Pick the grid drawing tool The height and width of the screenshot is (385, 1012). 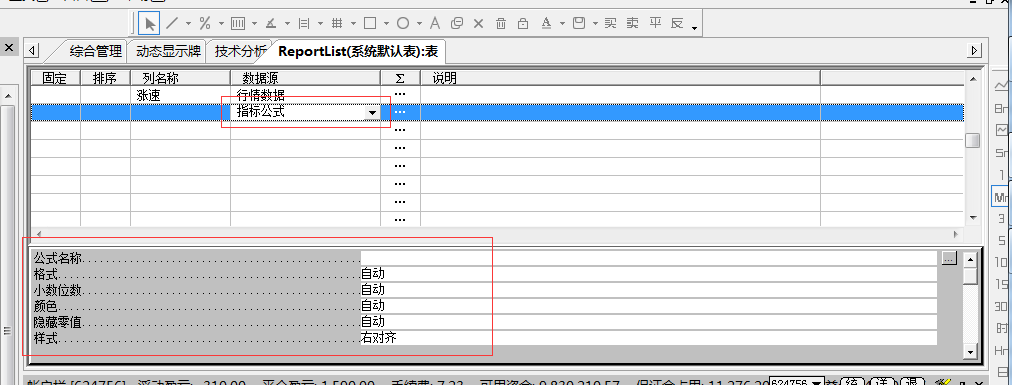336,24
